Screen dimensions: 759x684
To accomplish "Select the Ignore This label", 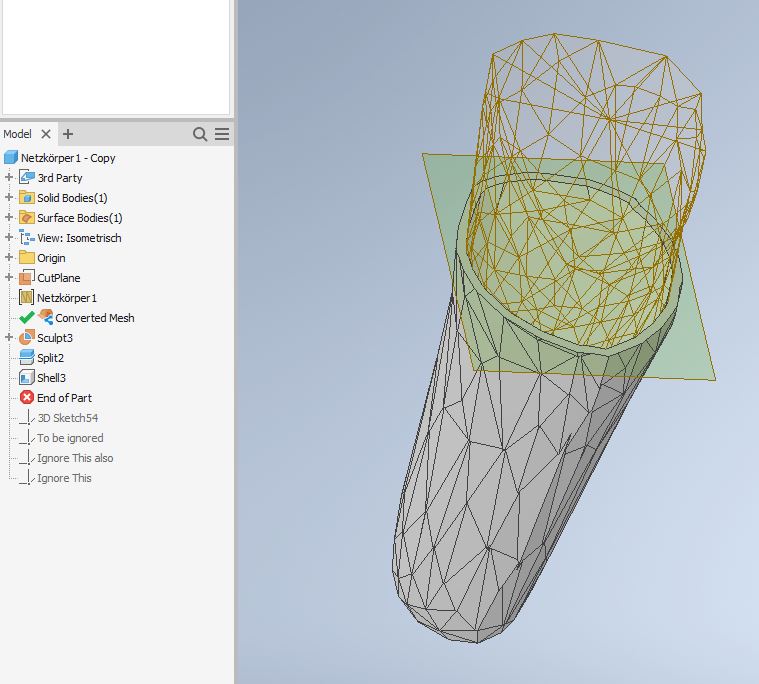I will click(64, 478).
